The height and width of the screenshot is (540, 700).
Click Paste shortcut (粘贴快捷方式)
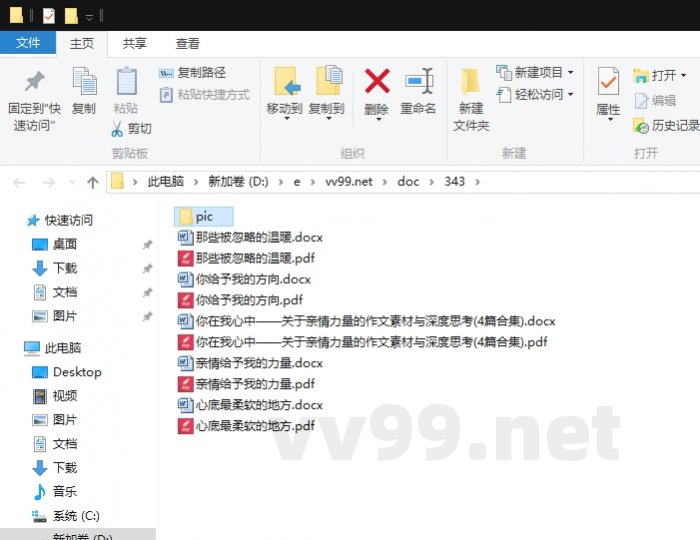[x=204, y=95]
